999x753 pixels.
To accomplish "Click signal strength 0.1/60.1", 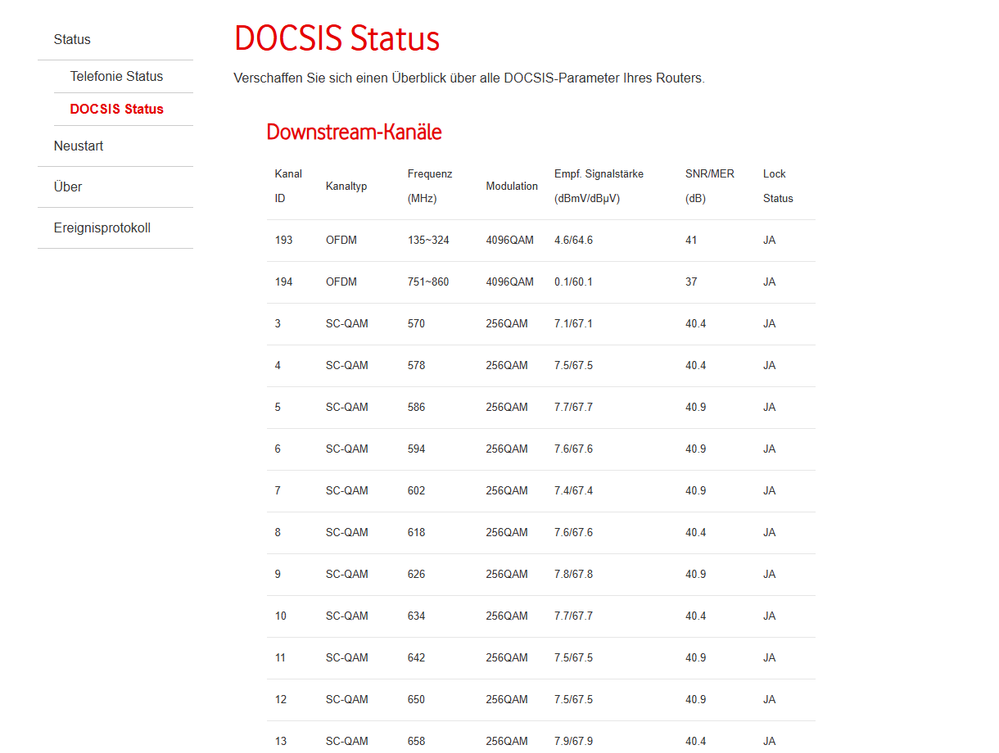I will (x=573, y=282).
